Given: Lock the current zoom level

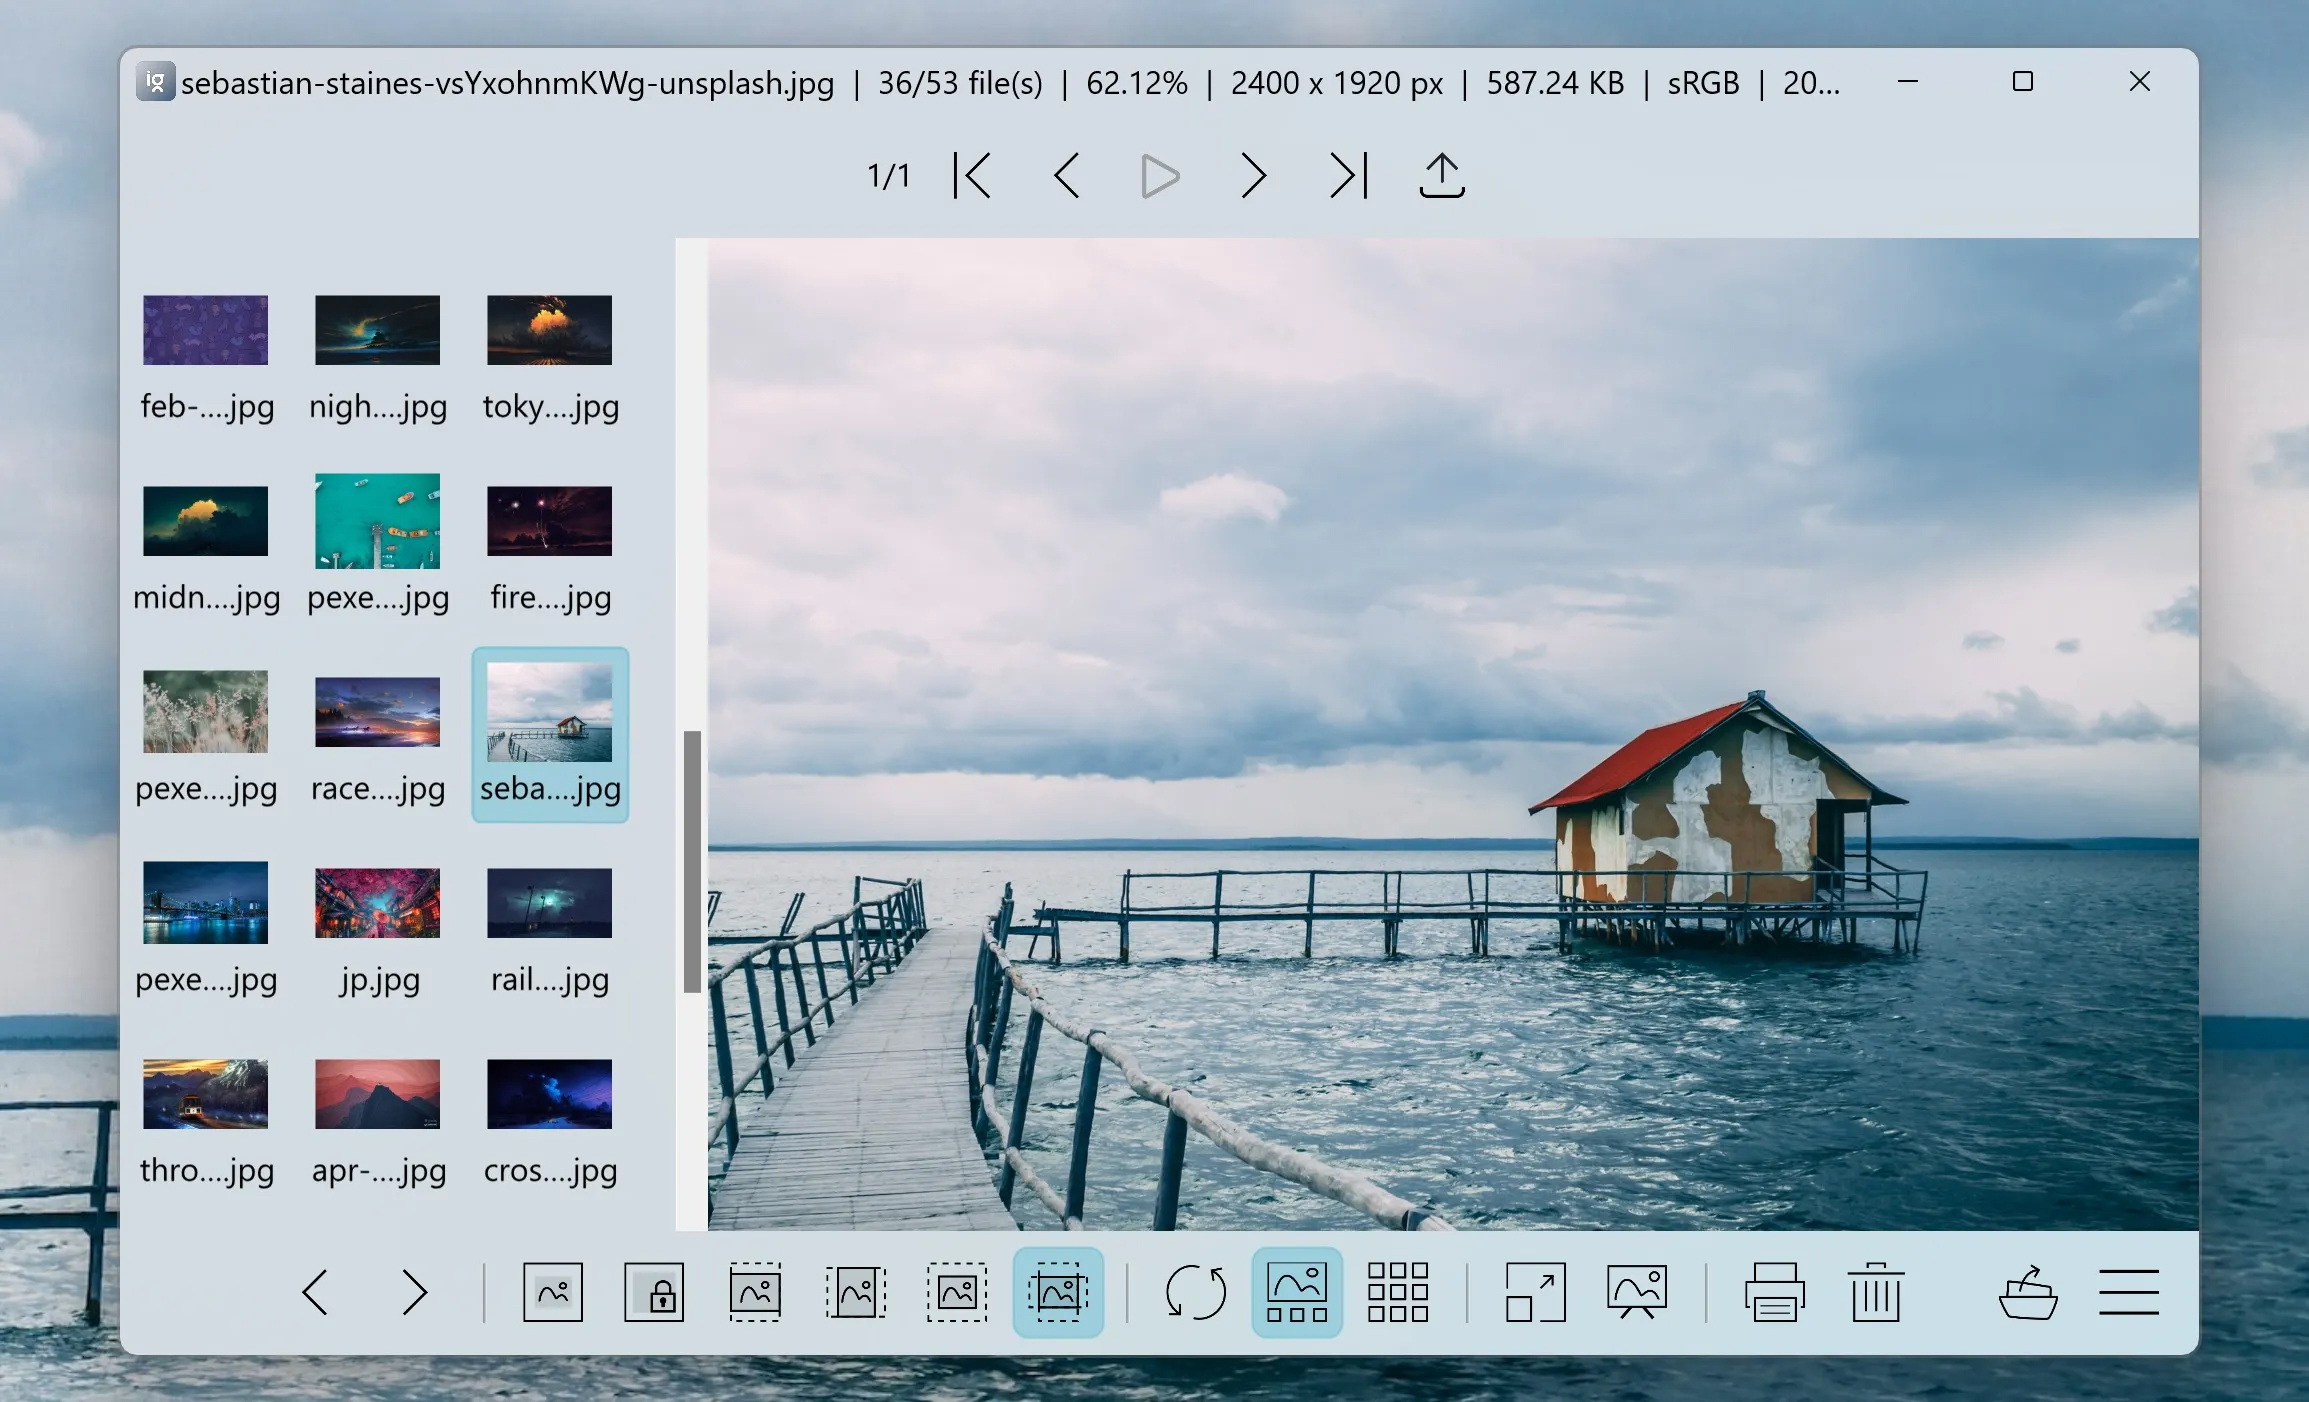Looking at the screenshot, I should tap(654, 1292).
